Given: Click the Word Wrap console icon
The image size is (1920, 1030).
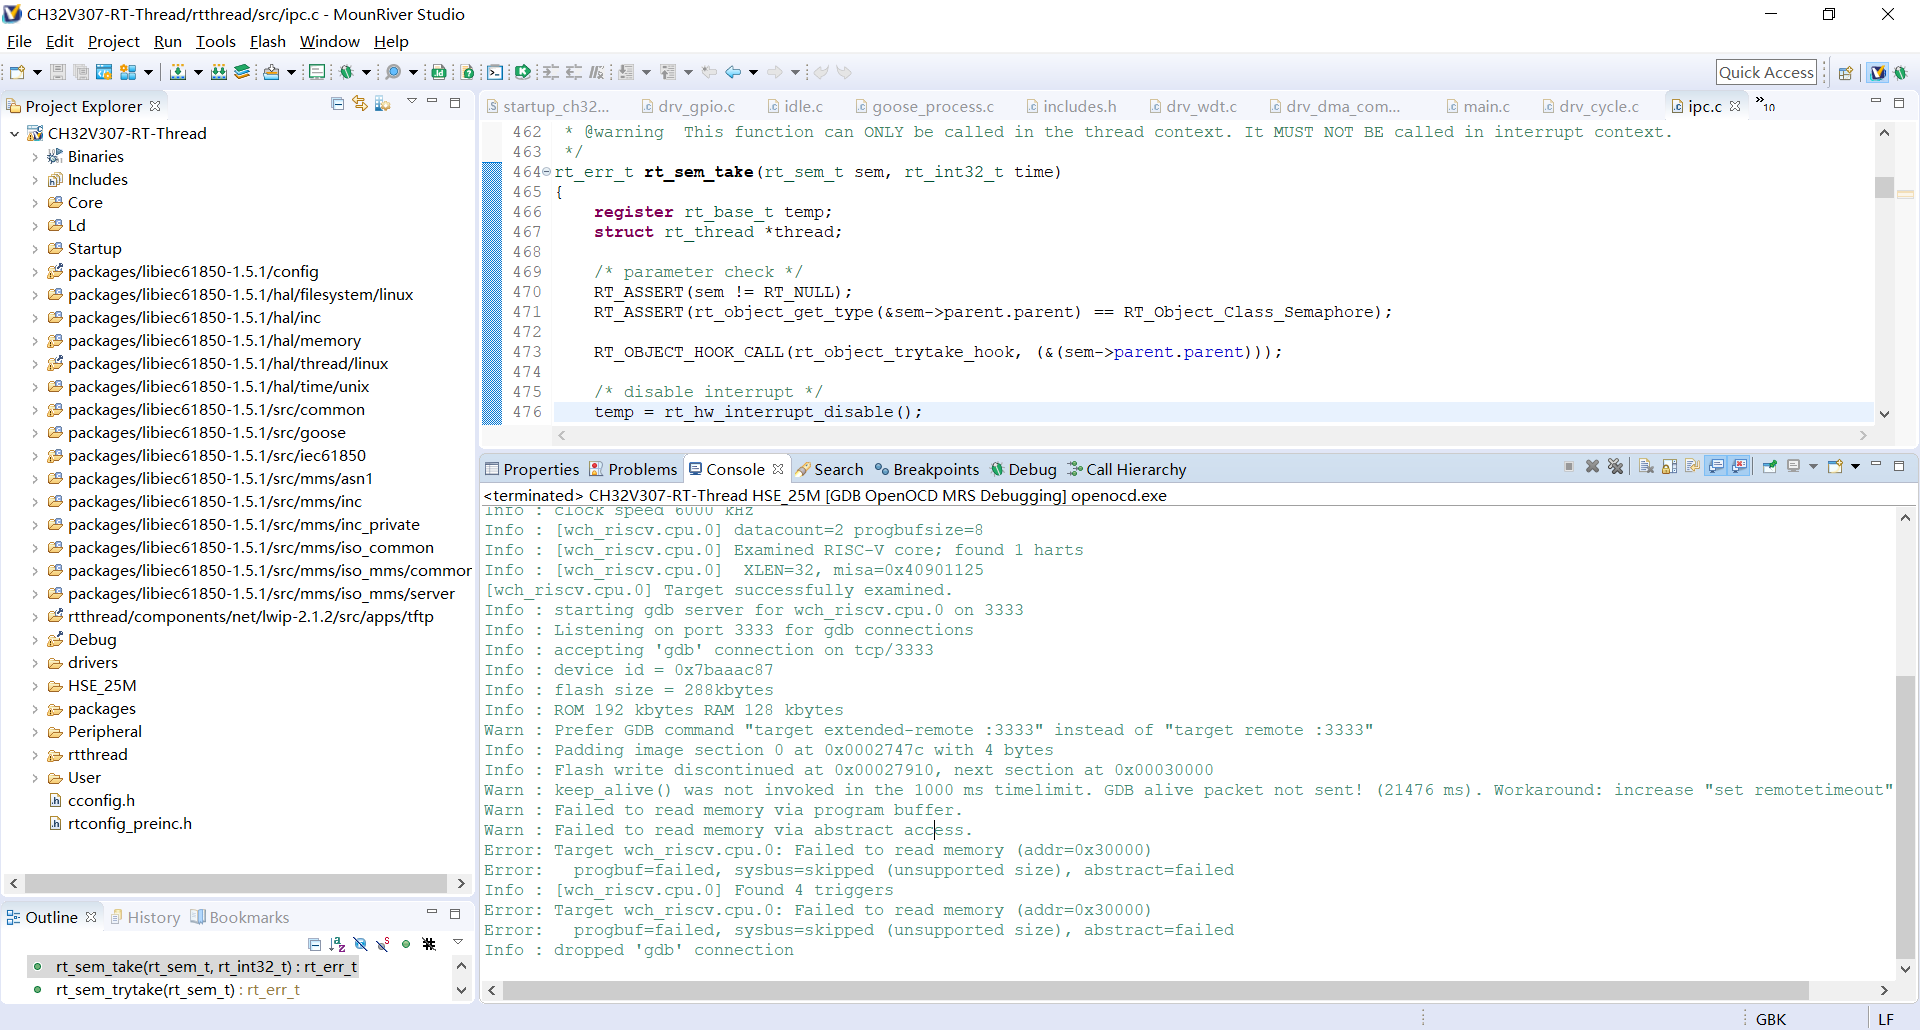Looking at the screenshot, I should tap(1692, 467).
